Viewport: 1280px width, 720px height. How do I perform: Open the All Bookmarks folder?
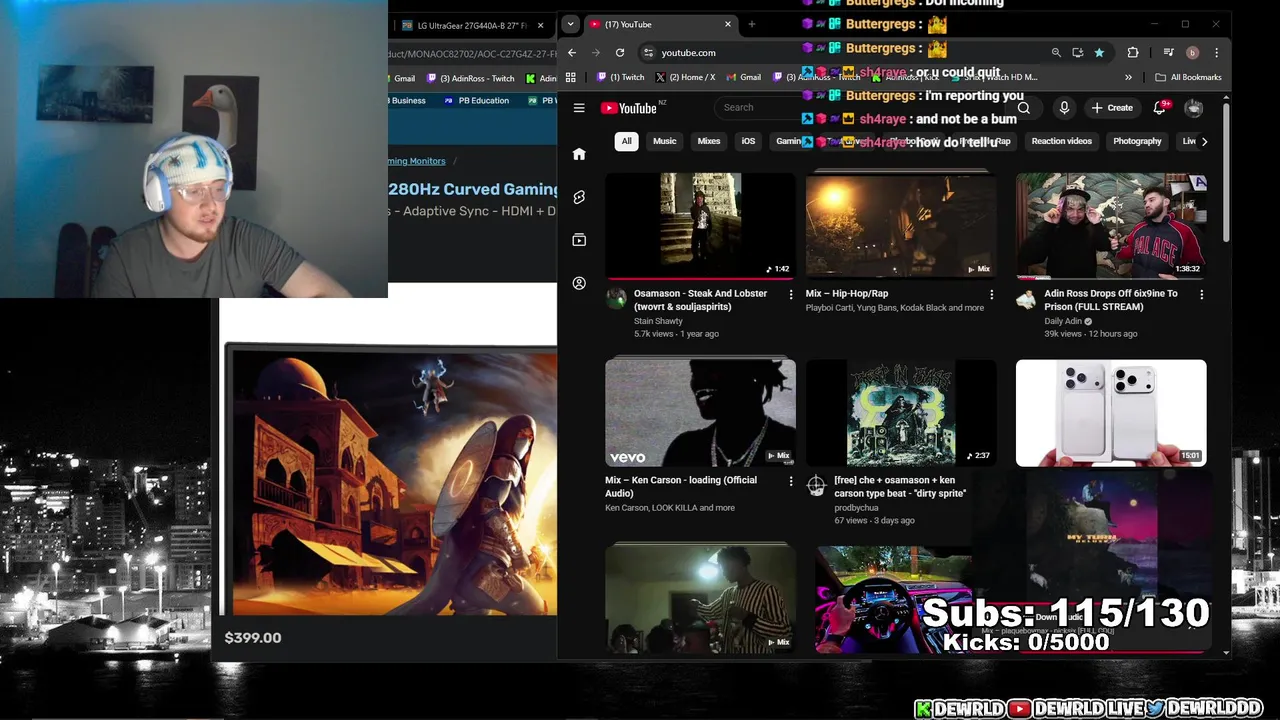(1188, 77)
